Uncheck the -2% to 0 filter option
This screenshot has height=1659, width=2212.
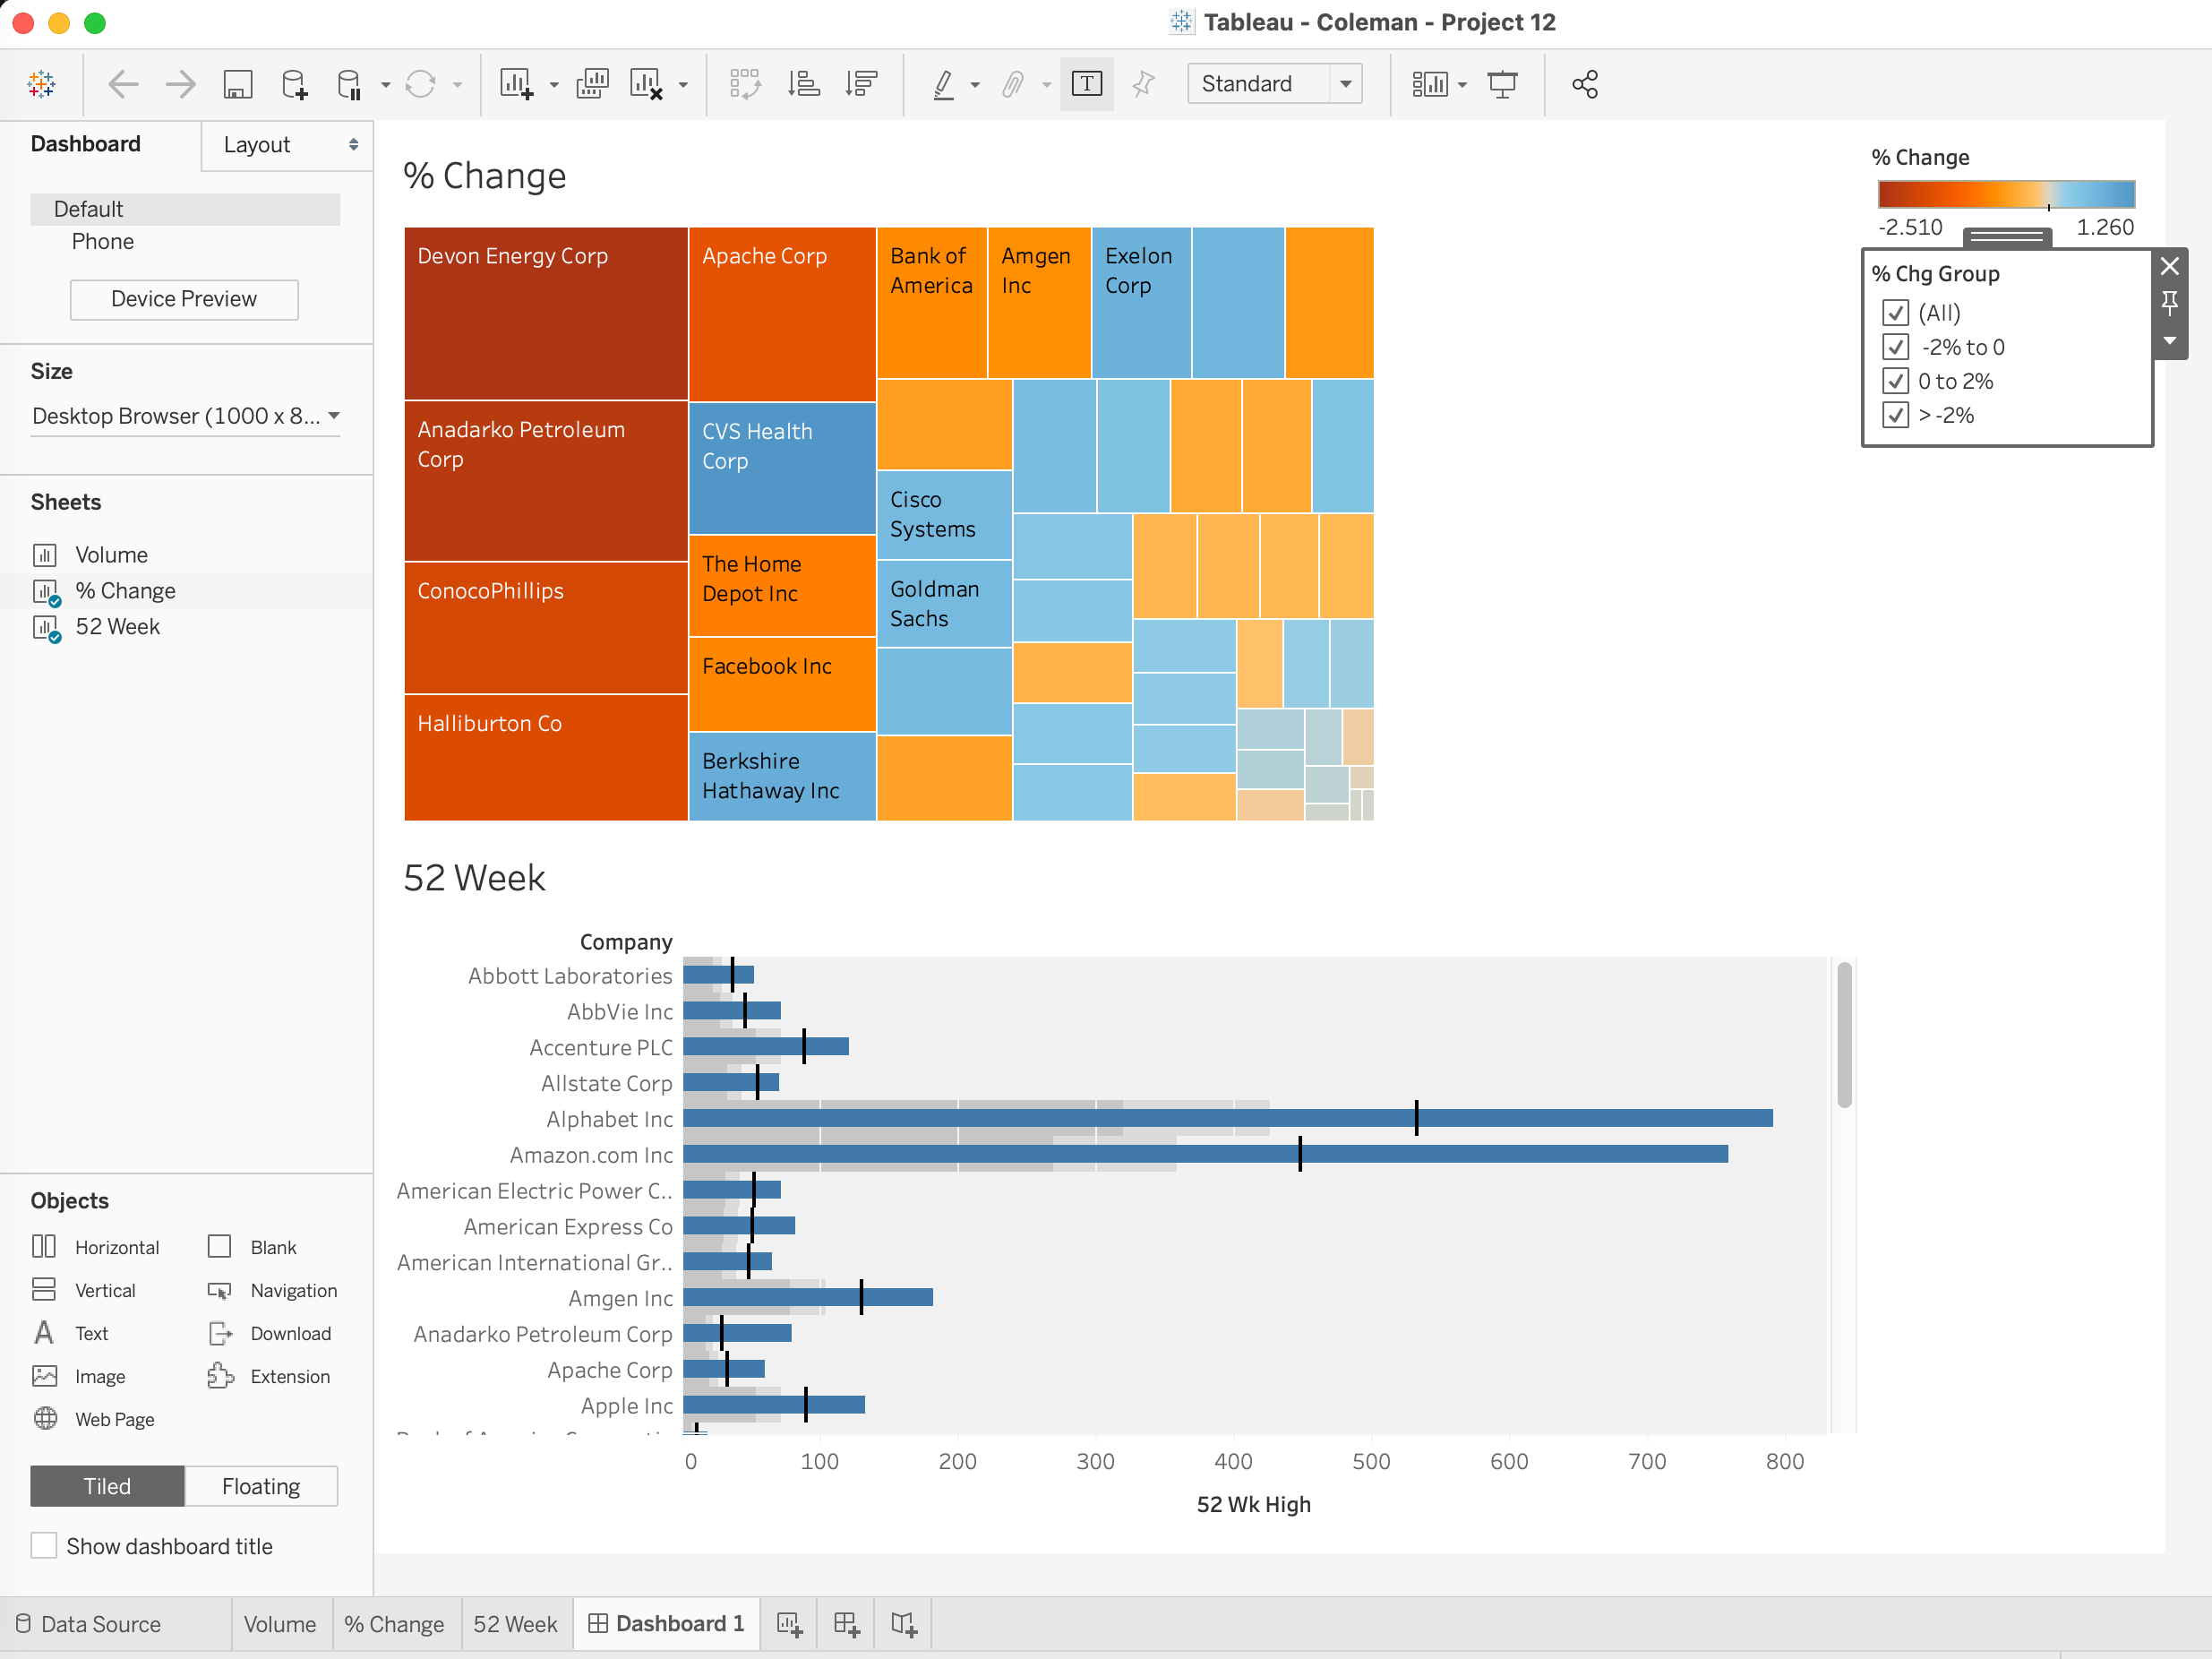pos(1895,347)
